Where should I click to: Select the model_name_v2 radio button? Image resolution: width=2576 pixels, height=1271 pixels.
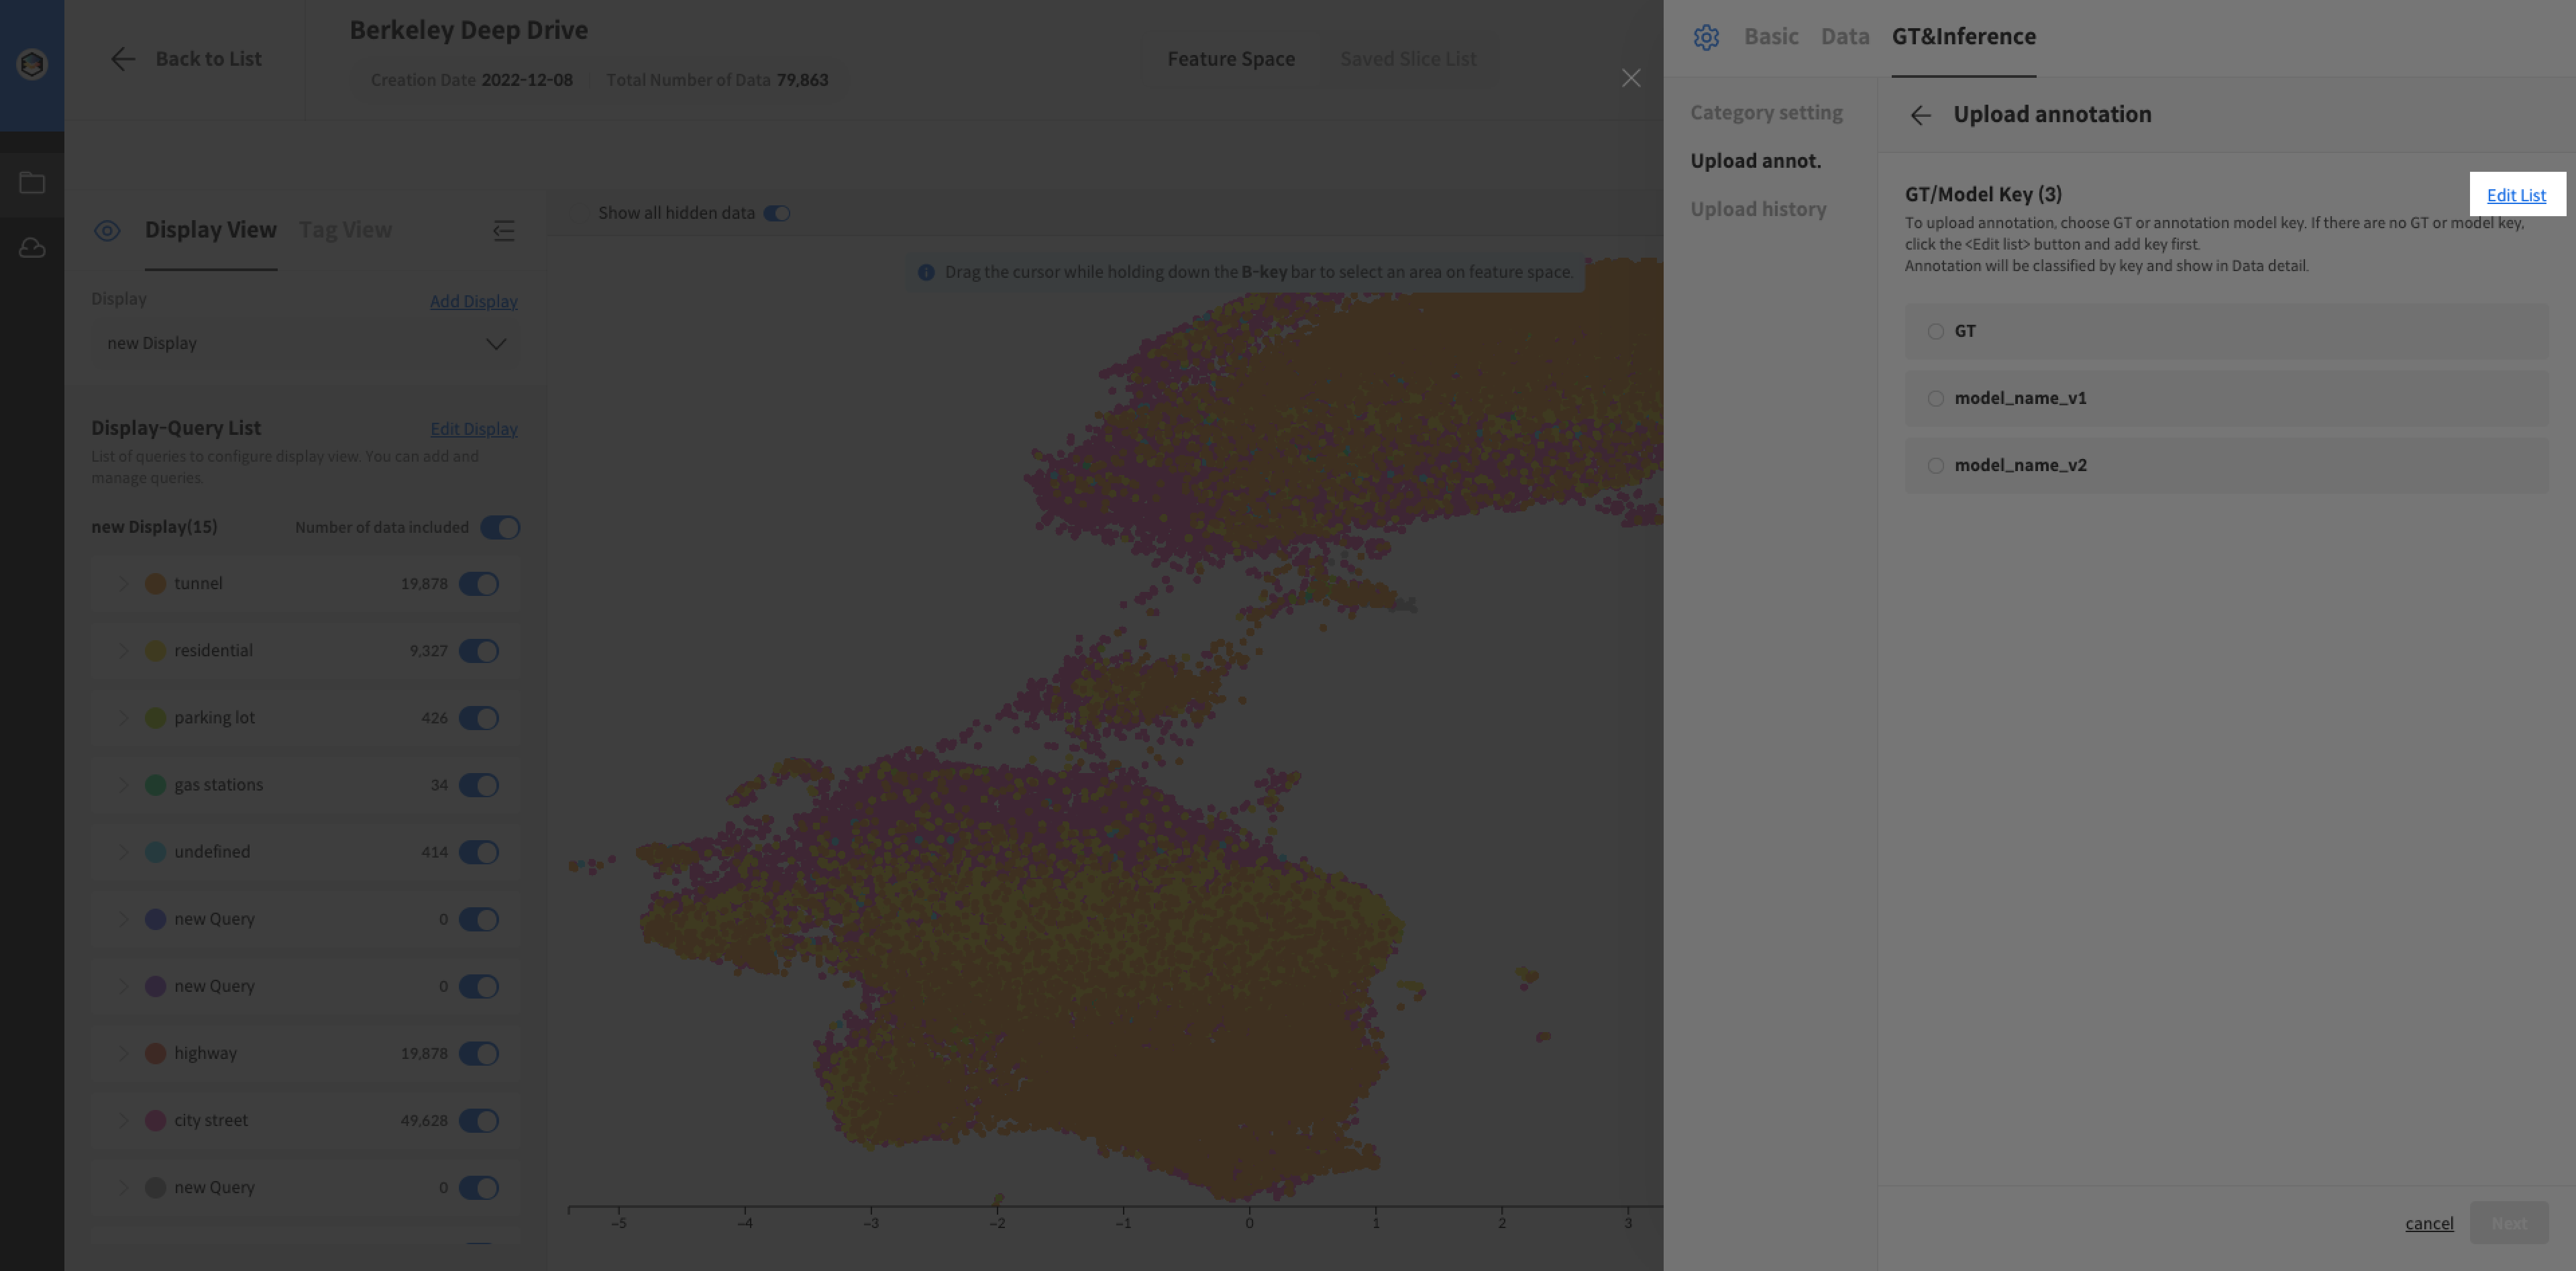(x=1936, y=465)
